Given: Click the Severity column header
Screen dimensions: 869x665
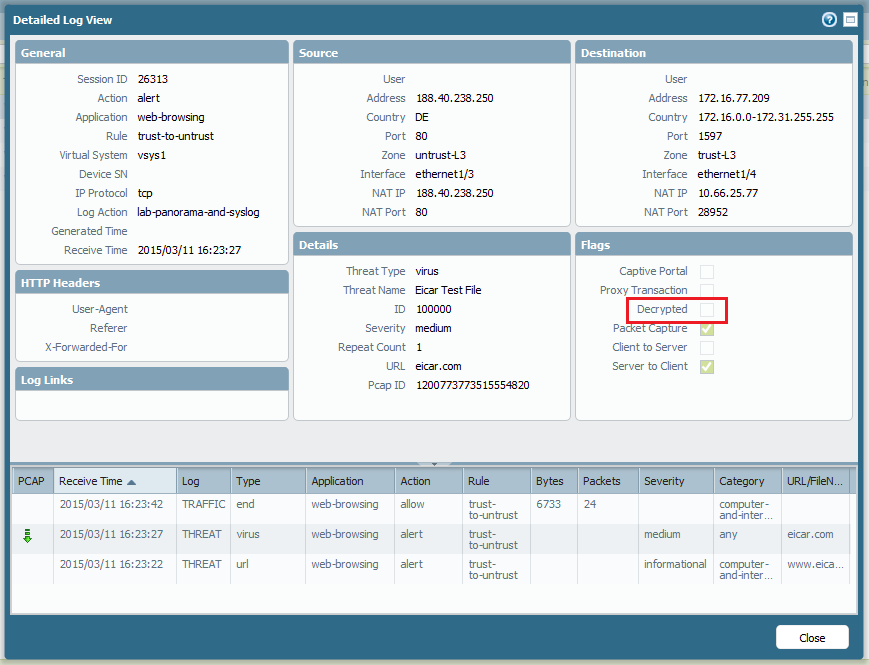Looking at the screenshot, I should coord(662,480).
